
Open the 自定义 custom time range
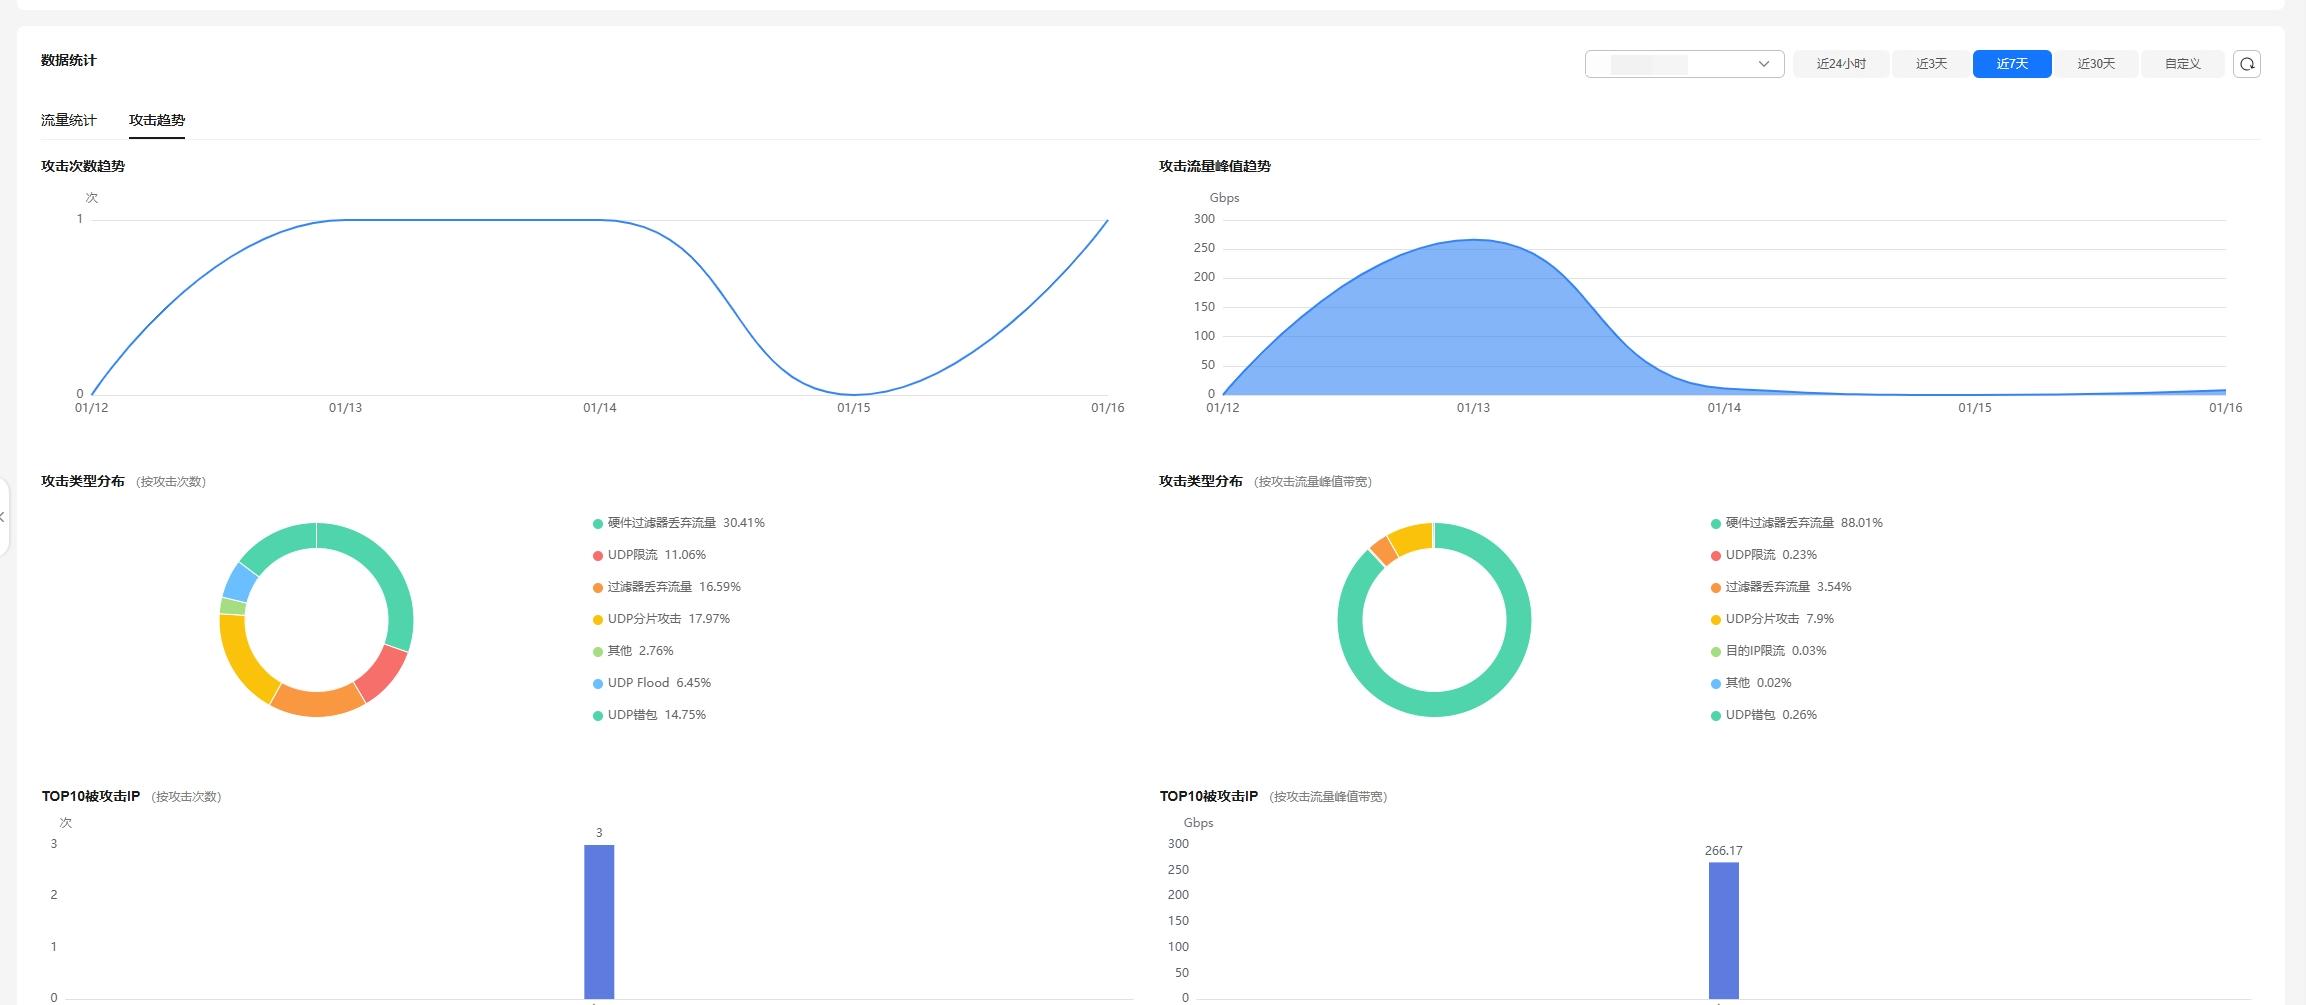click(2182, 64)
